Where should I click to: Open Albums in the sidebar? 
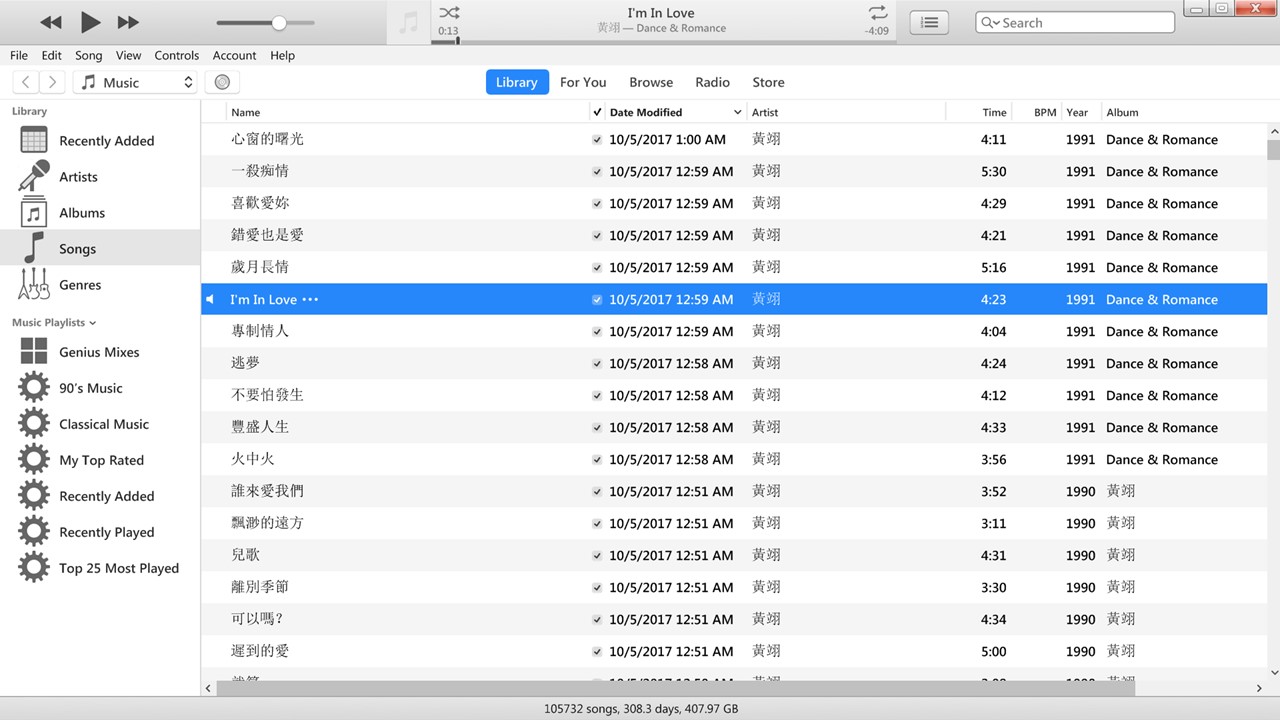pyautogui.click(x=100, y=213)
